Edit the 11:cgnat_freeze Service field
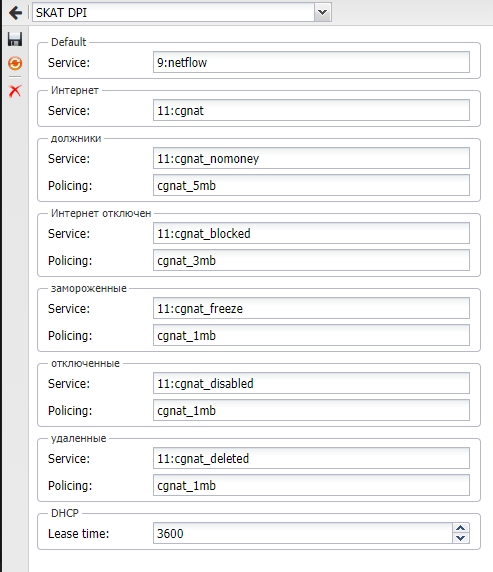This screenshot has height=572, width=493. 311,308
